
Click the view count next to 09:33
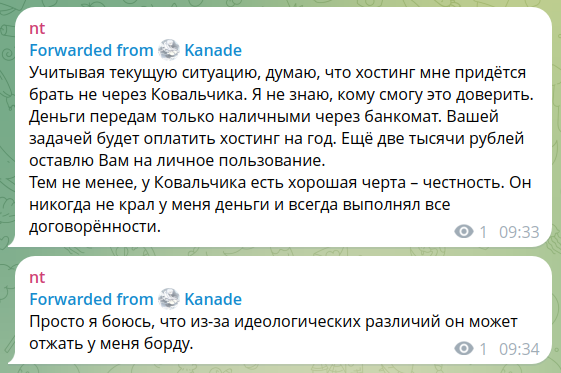pos(483,232)
